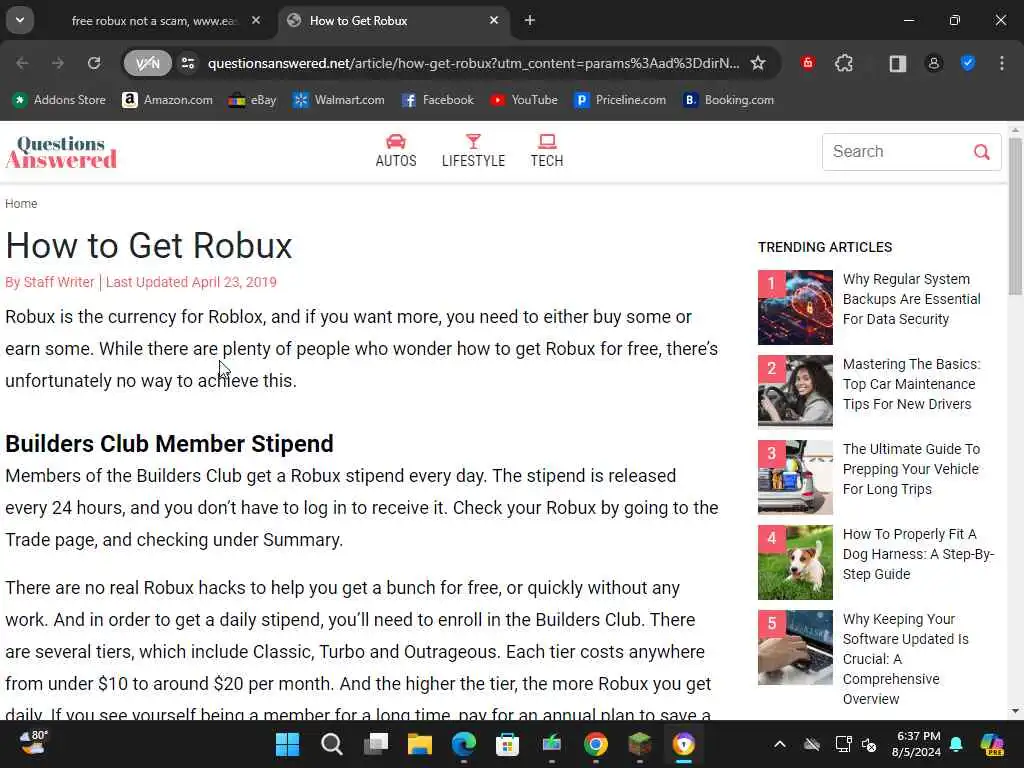
Task: Open the profile avatar menu
Action: tap(934, 63)
